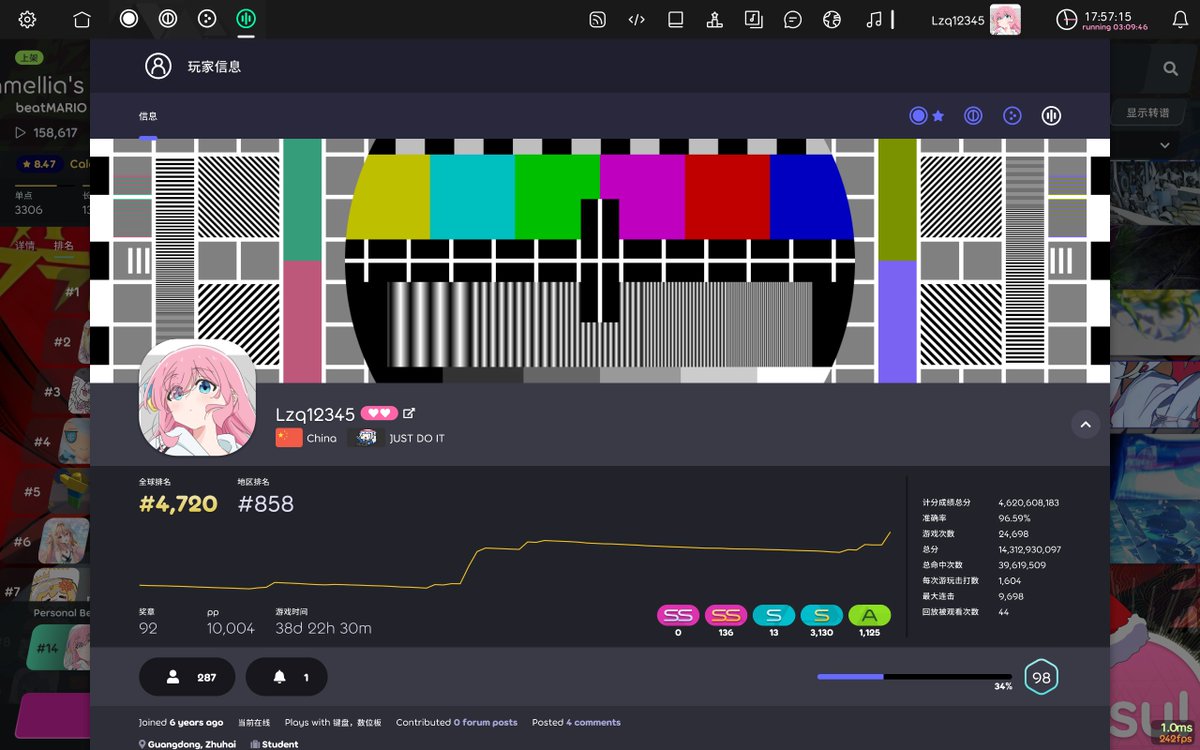Open notifications bell in top bar
This screenshot has height=750, width=1200.
click(1180, 19)
